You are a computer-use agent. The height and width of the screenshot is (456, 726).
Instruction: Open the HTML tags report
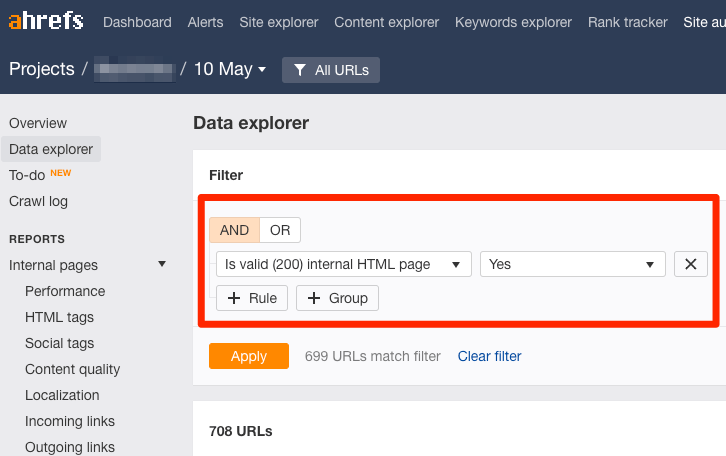pyautogui.click(x=59, y=317)
